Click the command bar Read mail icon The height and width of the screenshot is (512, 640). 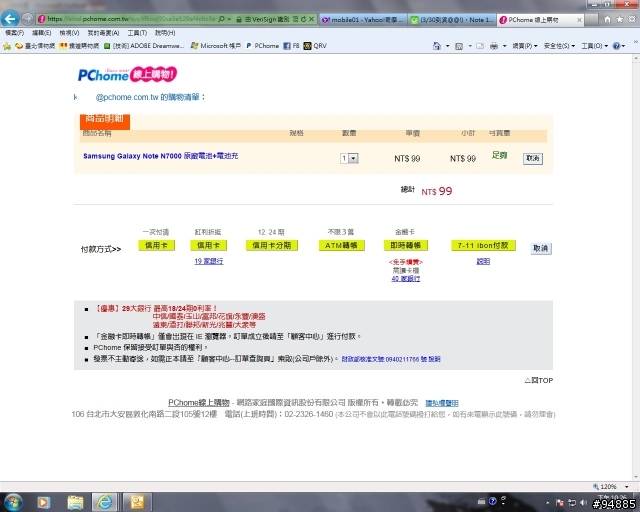480,46
